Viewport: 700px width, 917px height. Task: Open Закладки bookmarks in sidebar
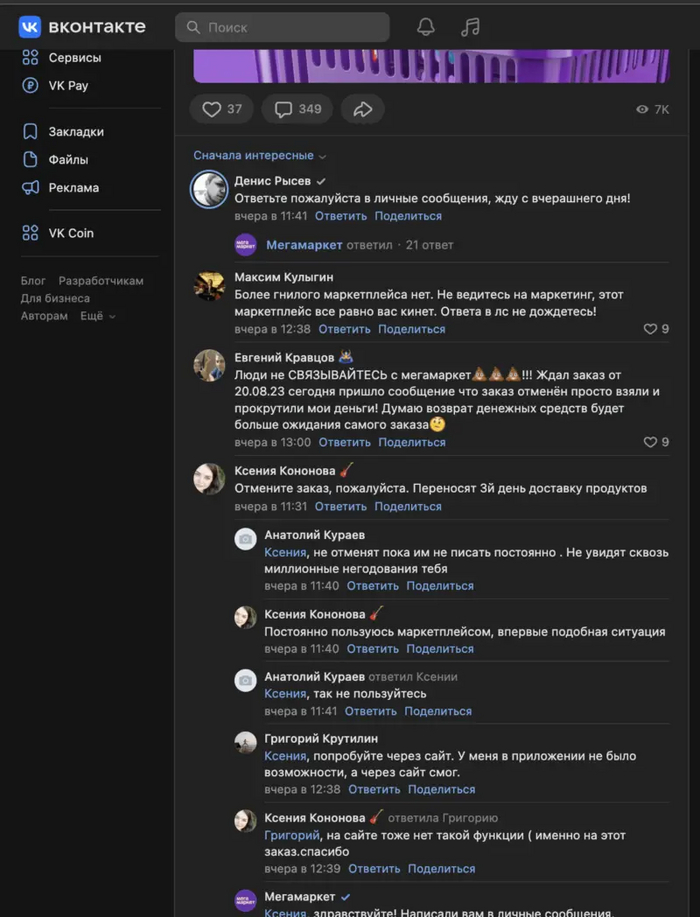point(75,131)
